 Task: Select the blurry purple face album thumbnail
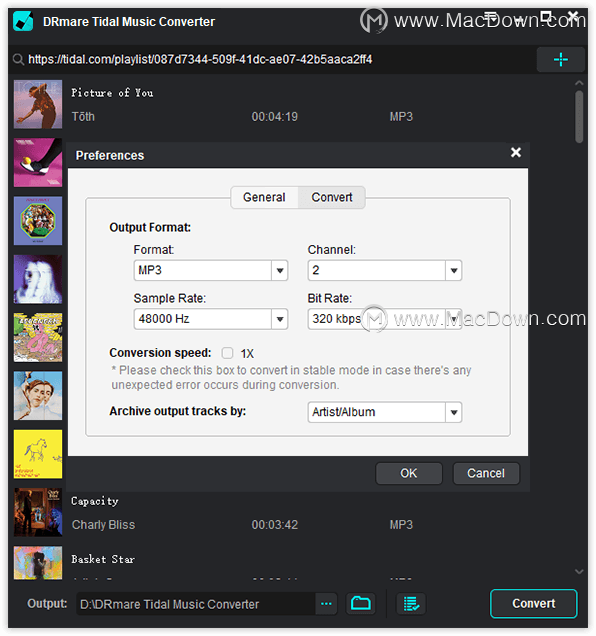38,279
